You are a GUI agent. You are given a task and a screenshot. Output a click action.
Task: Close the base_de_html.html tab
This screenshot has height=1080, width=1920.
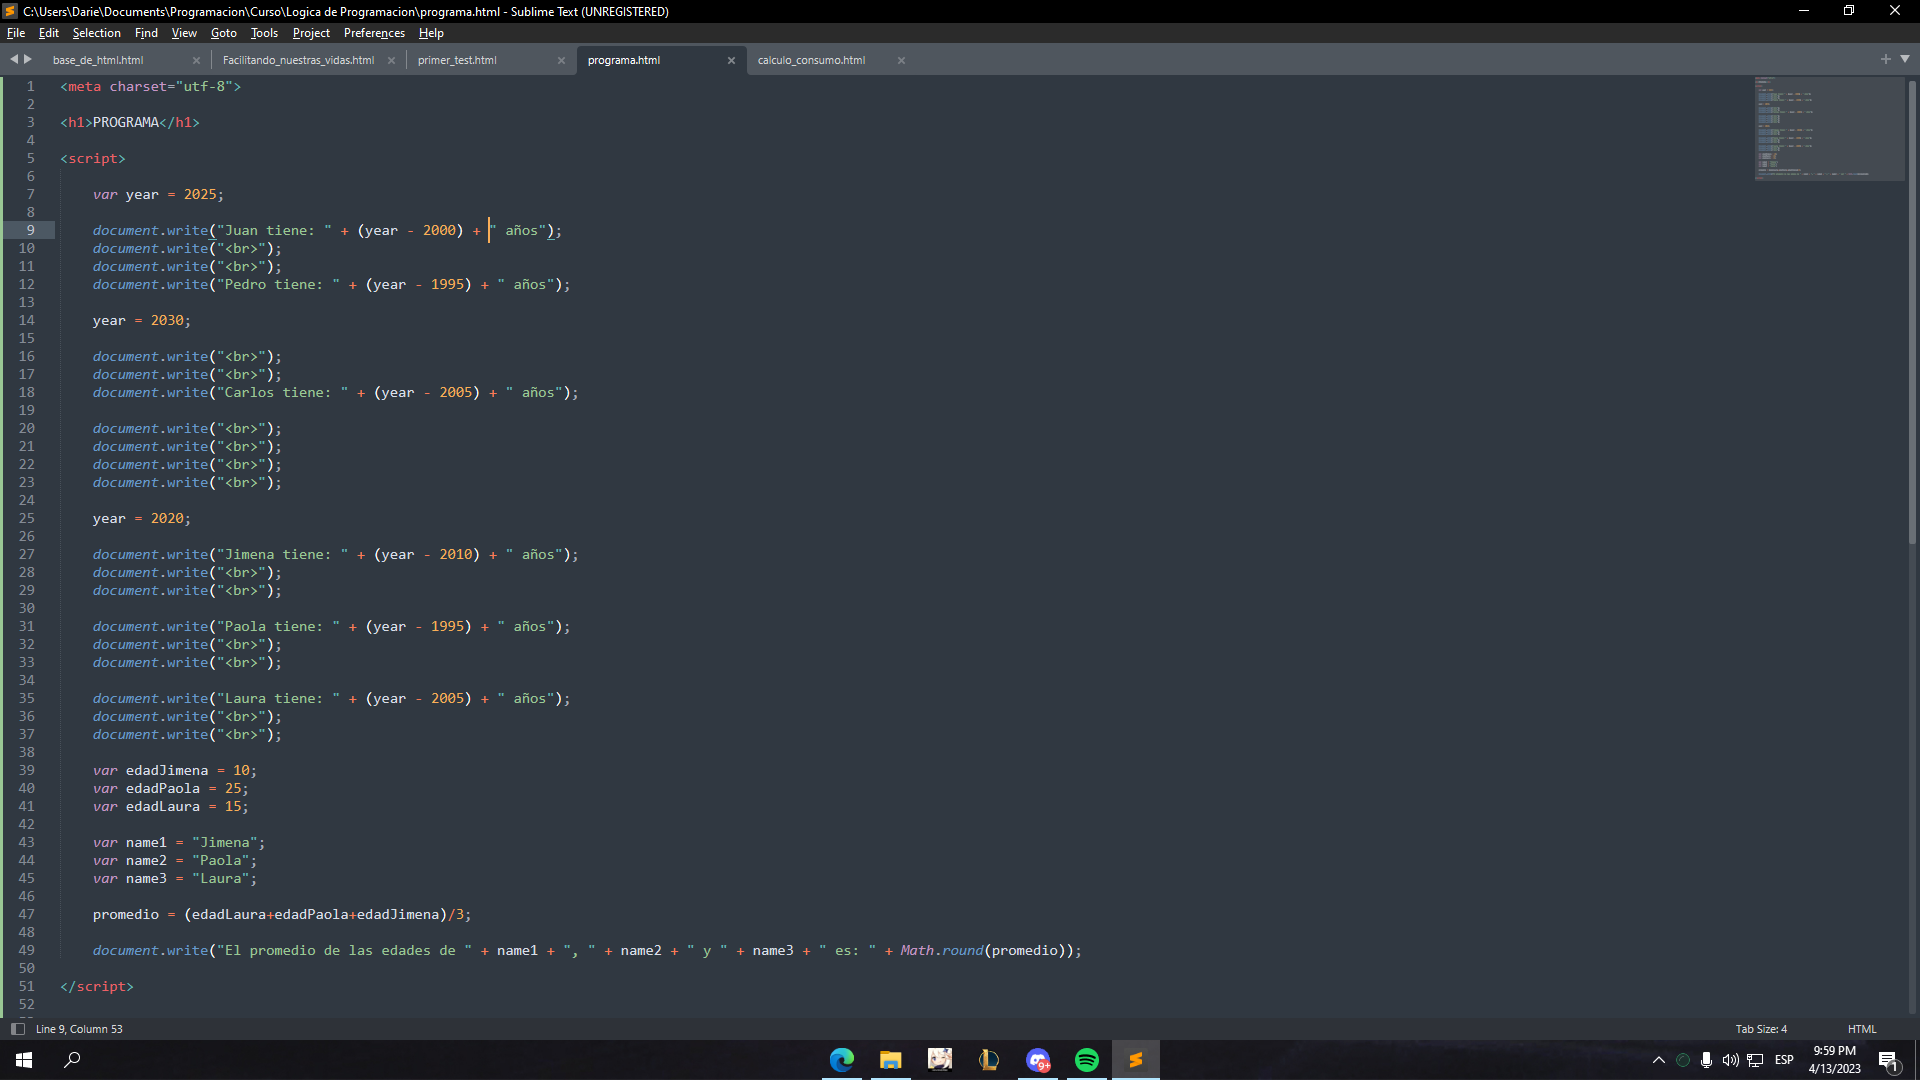coord(196,61)
